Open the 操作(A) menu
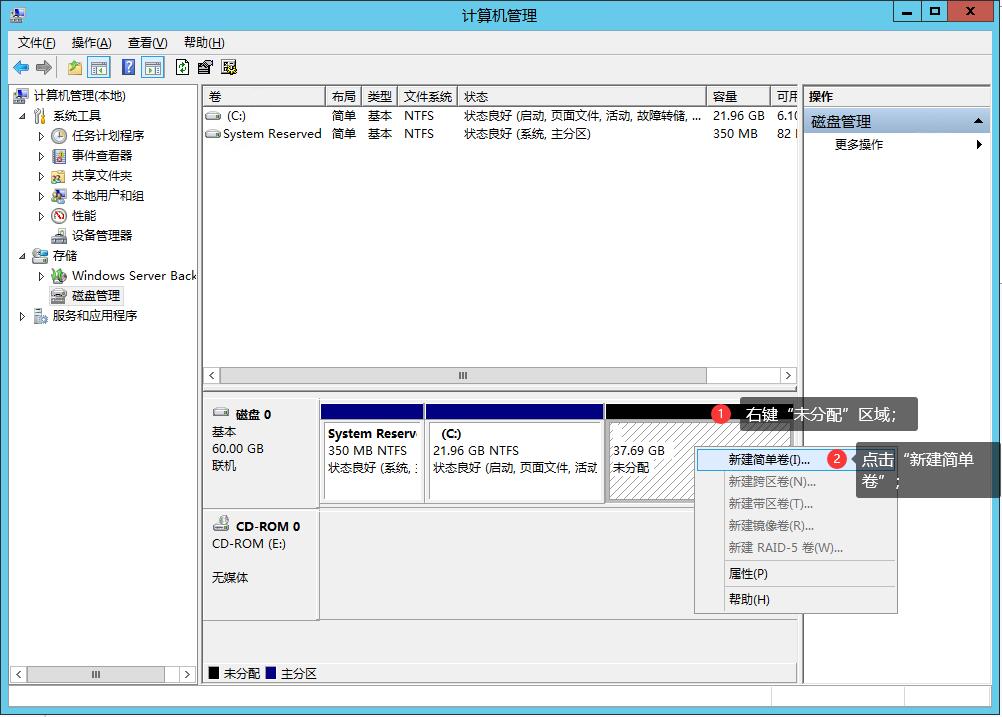This screenshot has width=1002, height=717. (91, 42)
